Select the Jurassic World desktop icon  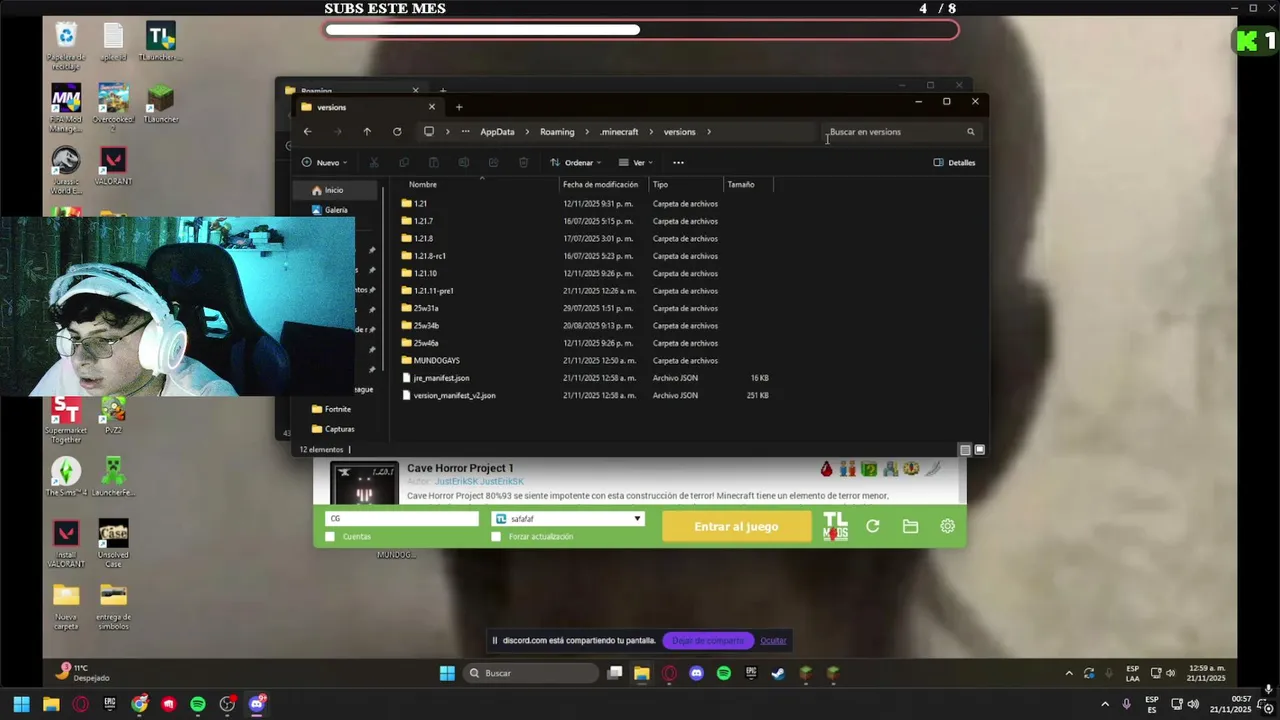[x=66, y=170]
